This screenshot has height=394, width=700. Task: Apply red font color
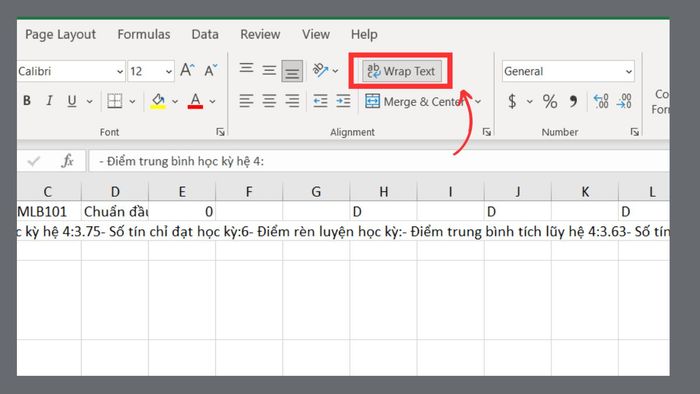pyautogui.click(x=195, y=101)
